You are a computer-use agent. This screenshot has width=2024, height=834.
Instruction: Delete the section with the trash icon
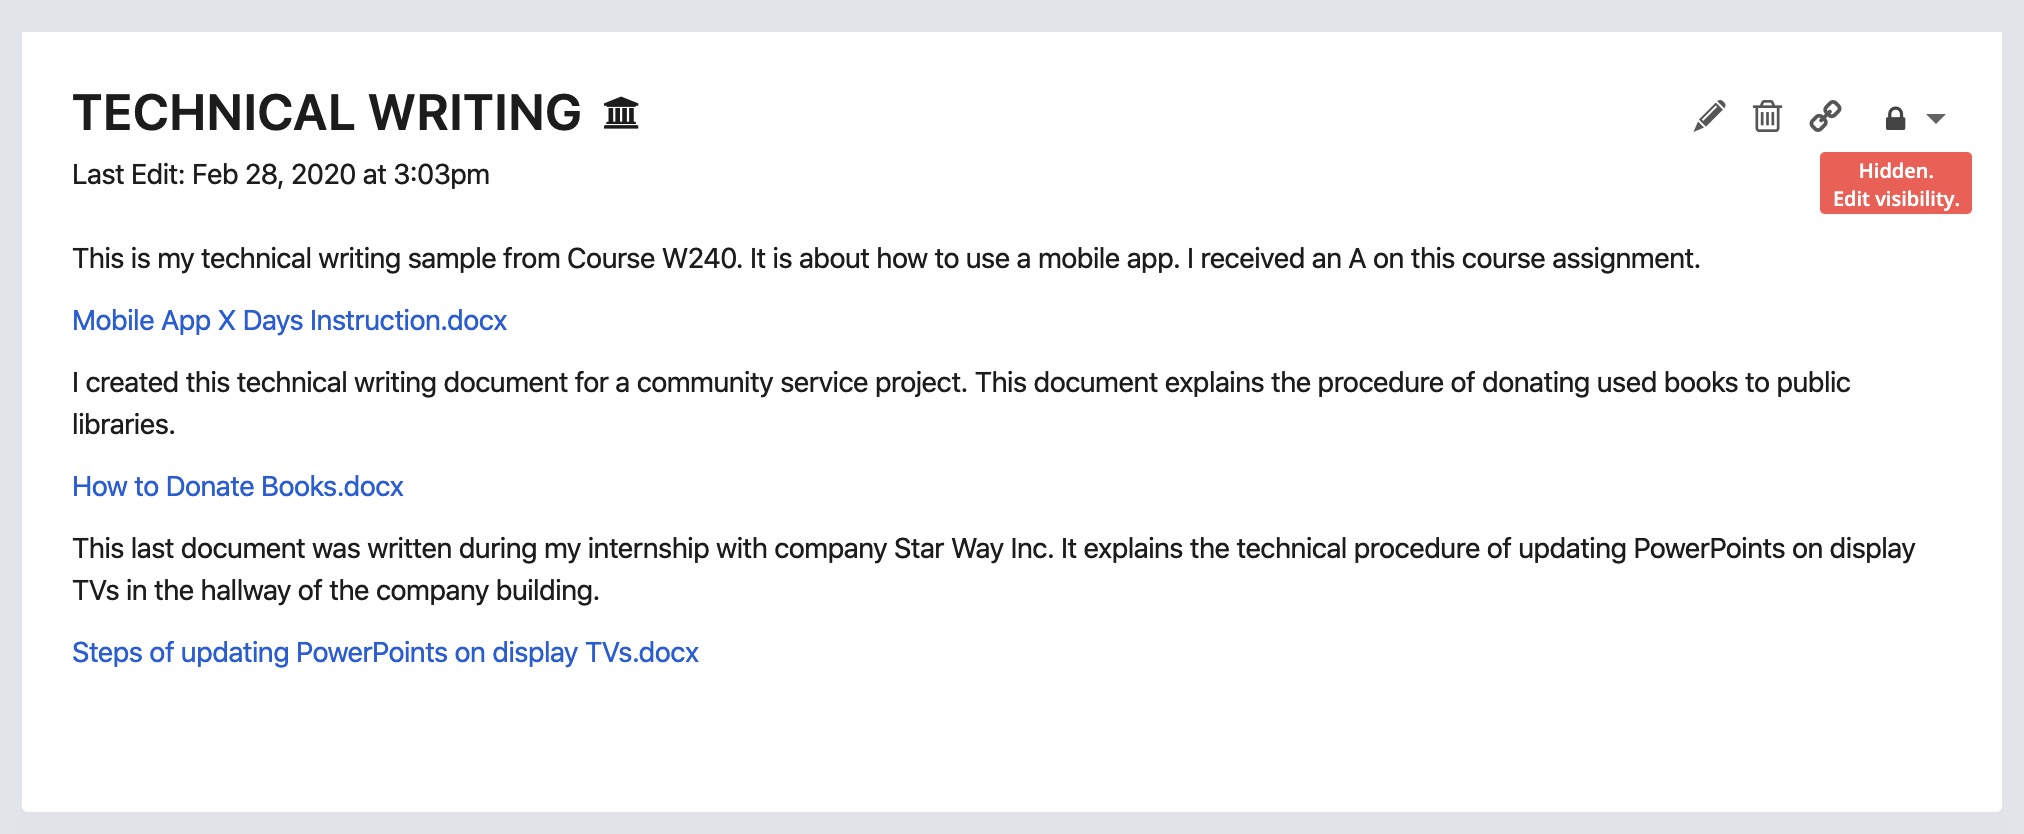tap(1767, 116)
